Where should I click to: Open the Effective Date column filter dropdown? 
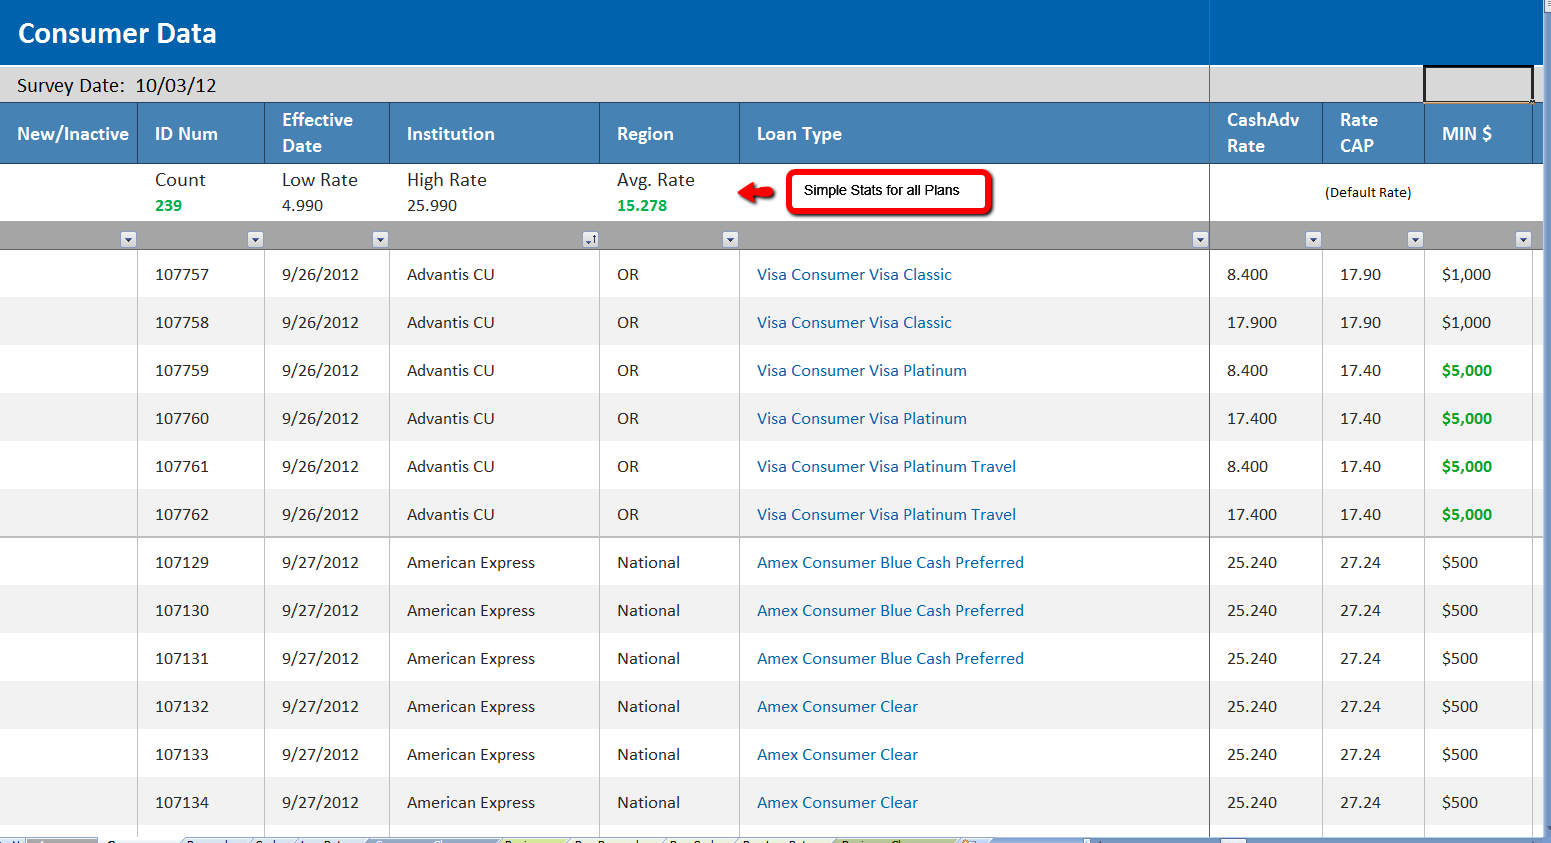[380, 239]
